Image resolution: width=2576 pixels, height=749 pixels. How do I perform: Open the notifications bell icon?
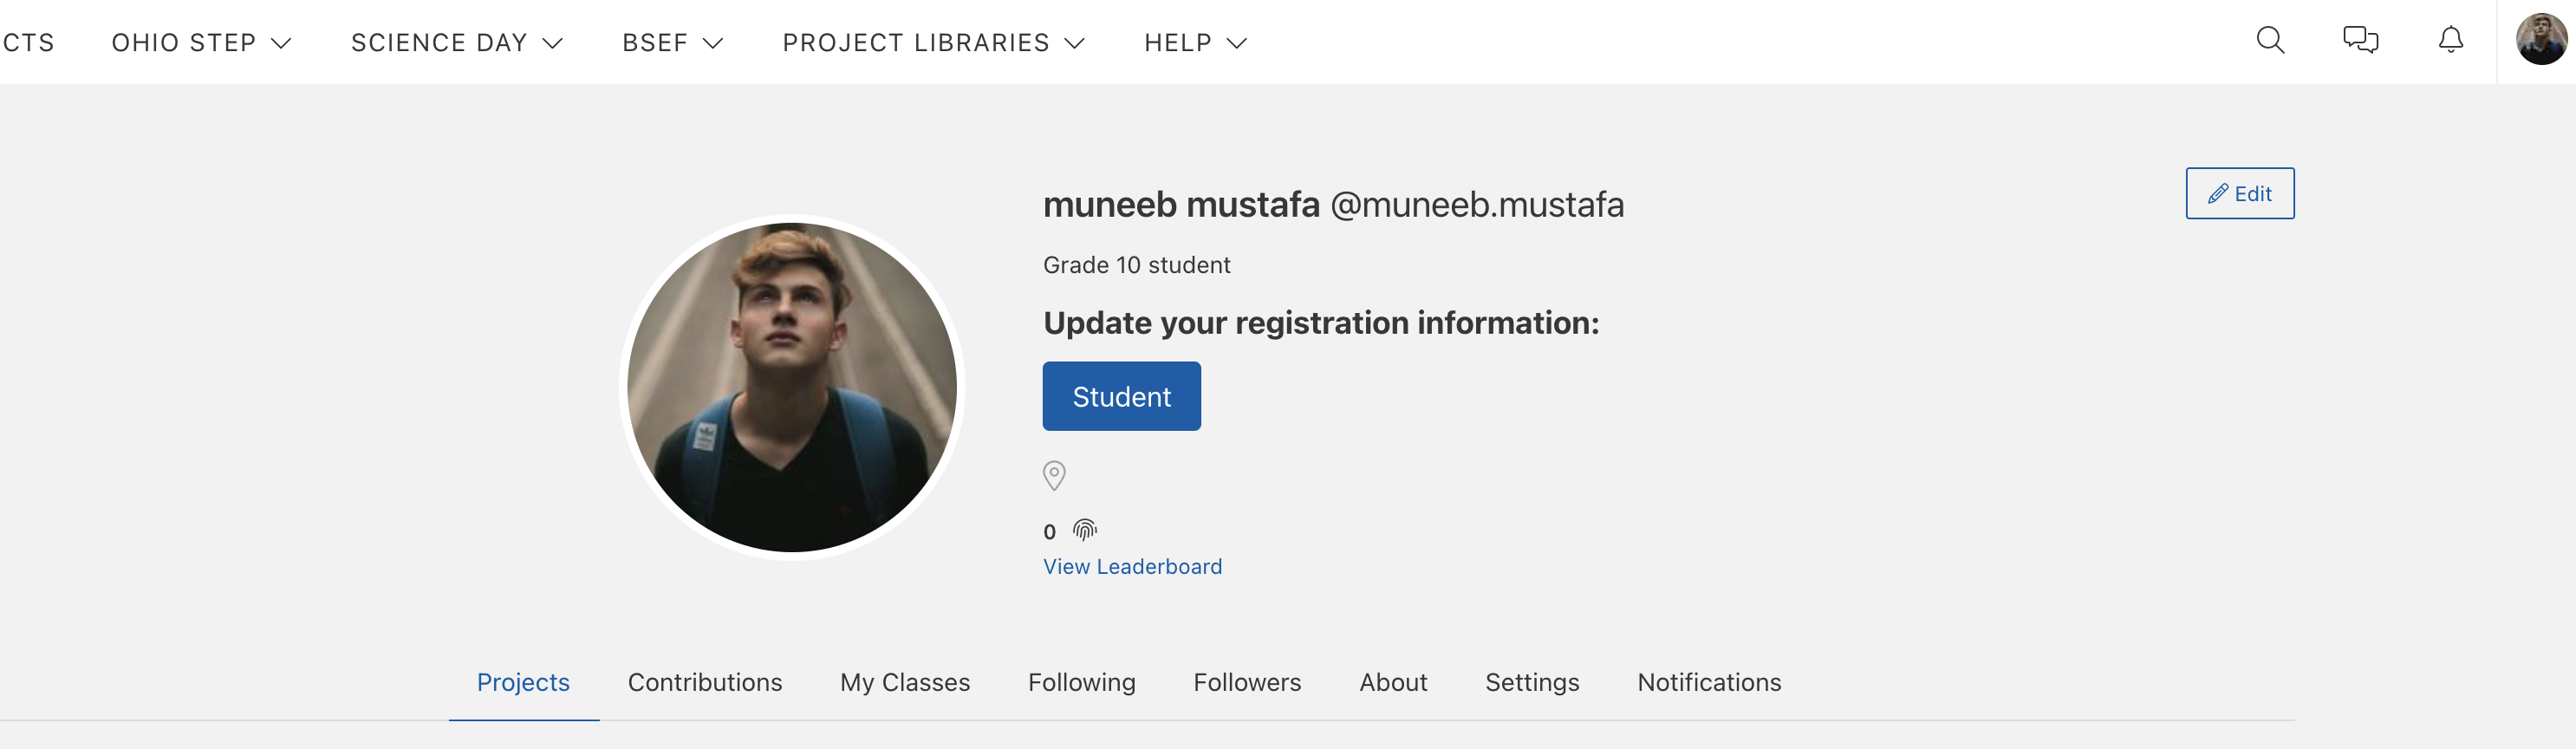click(x=2450, y=40)
